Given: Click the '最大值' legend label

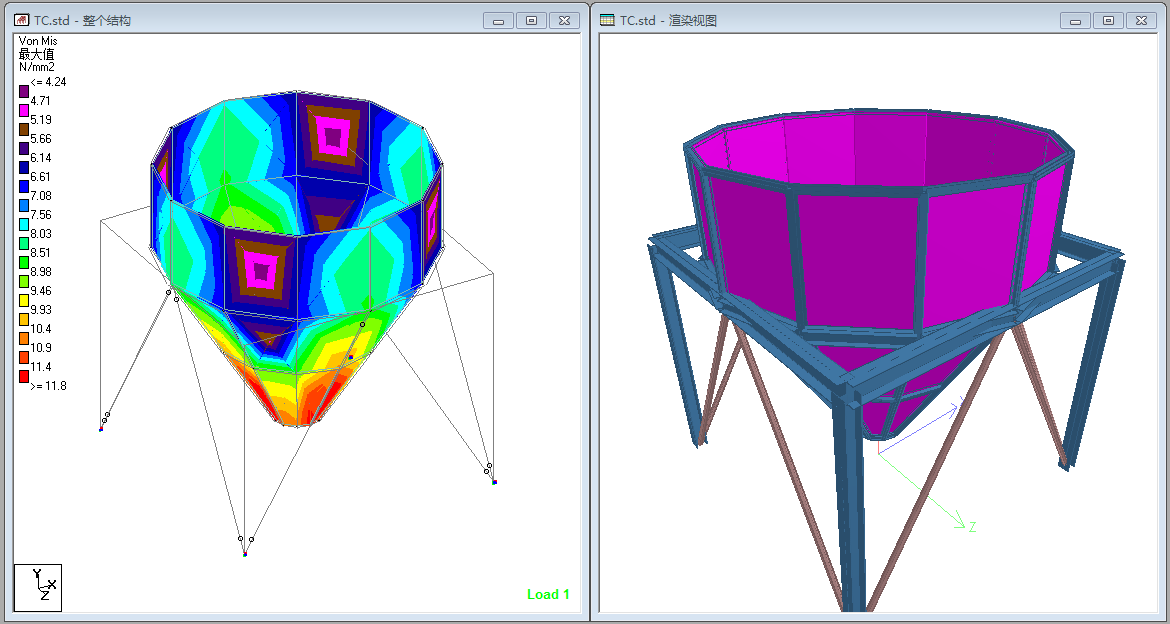Looking at the screenshot, I should pos(37,54).
